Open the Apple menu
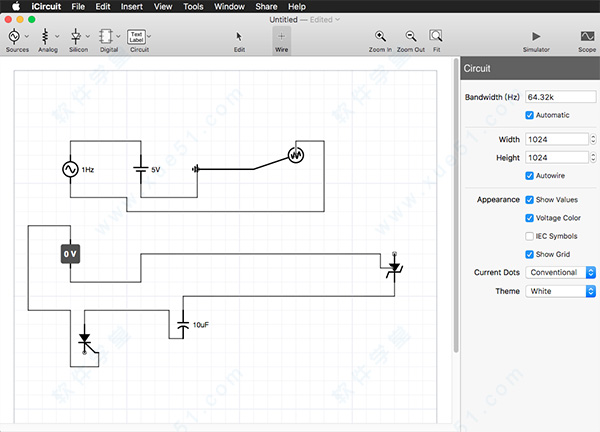This screenshot has height=432, width=600. point(16,7)
